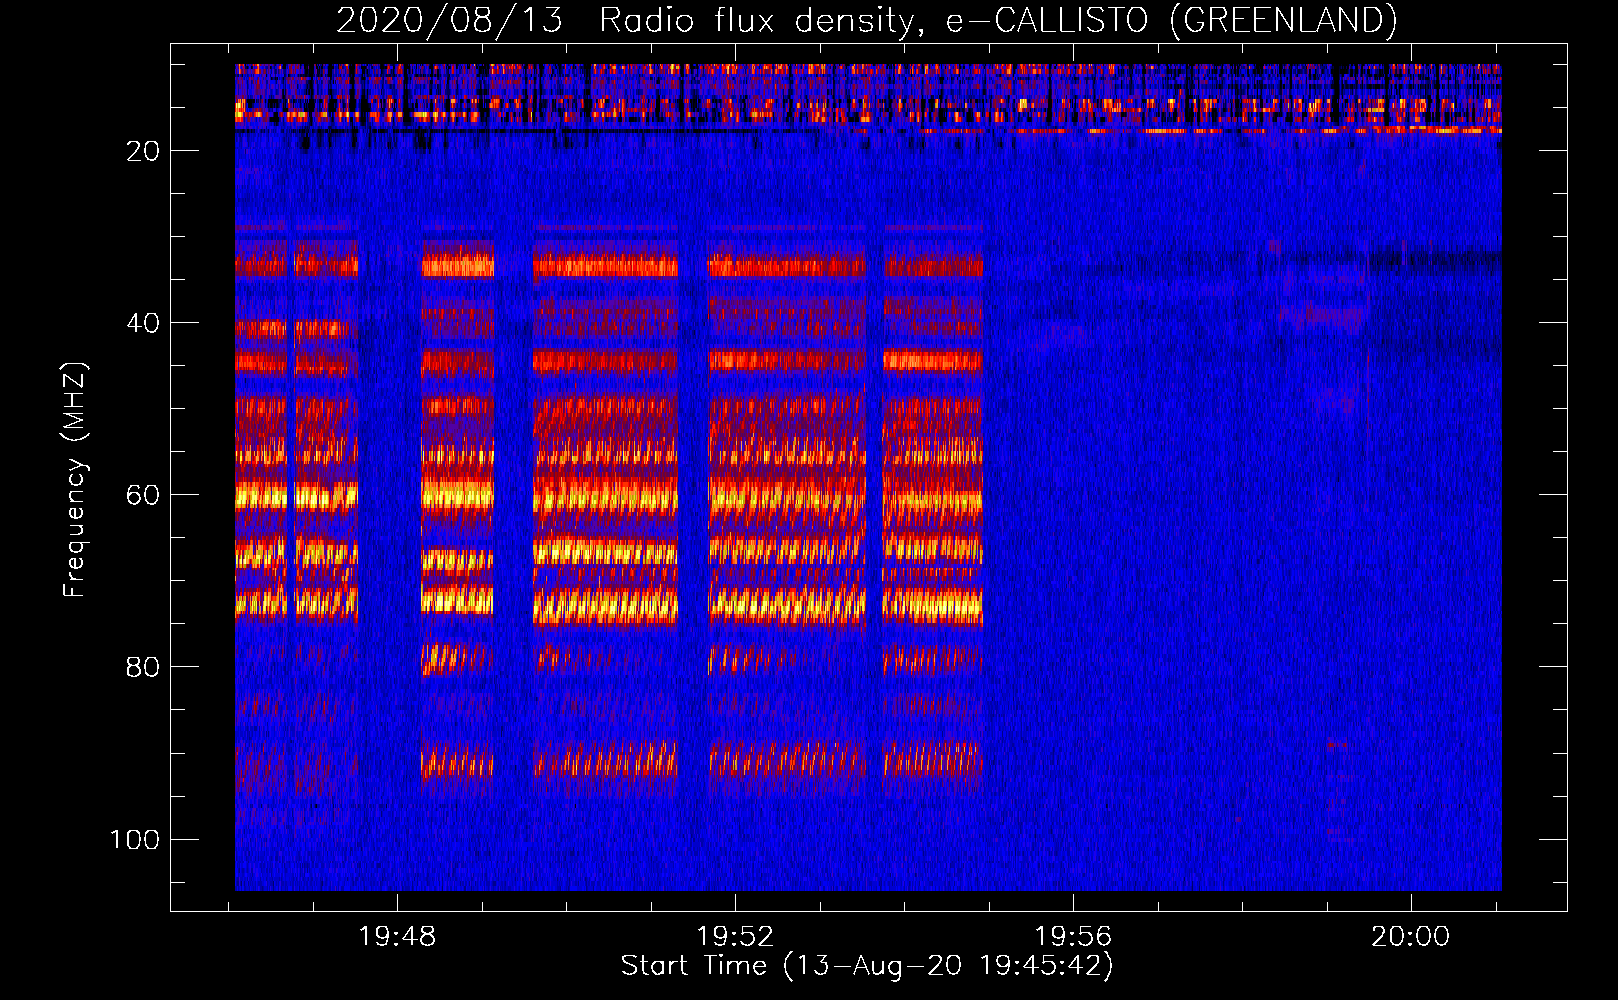Image resolution: width=1618 pixels, height=1000 pixels.
Task: Click the 100 MHz frequency tick label
Action: pyautogui.click(x=135, y=839)
